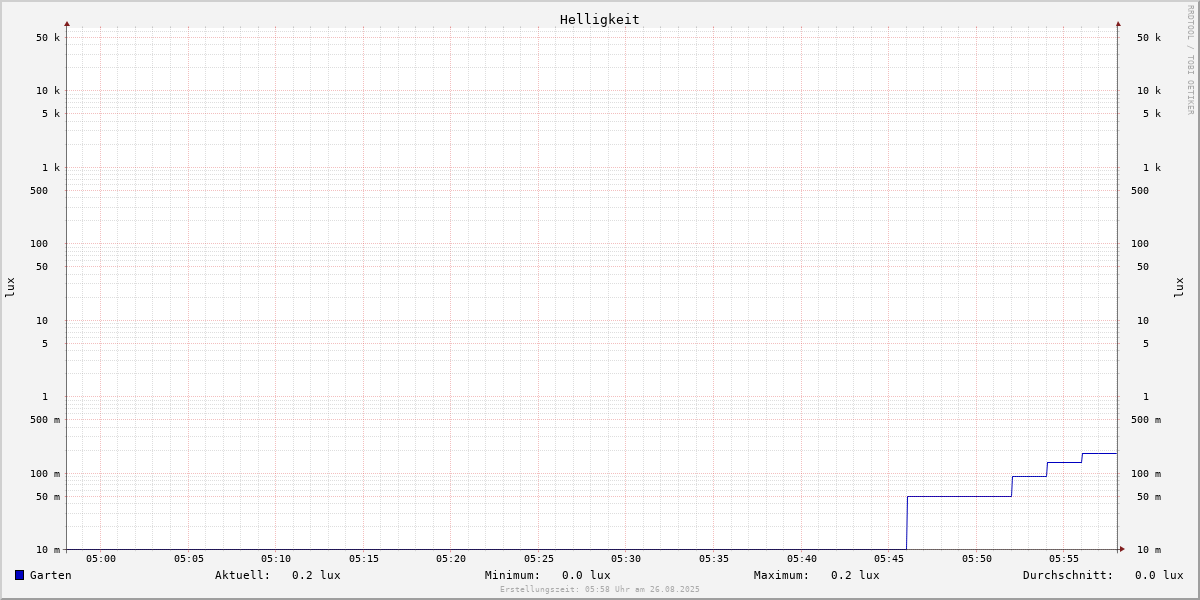This screenshot has width=1200, height=600.
Task: Click the Durchschnitt: 0.0 lux value
Action: 1103,575
